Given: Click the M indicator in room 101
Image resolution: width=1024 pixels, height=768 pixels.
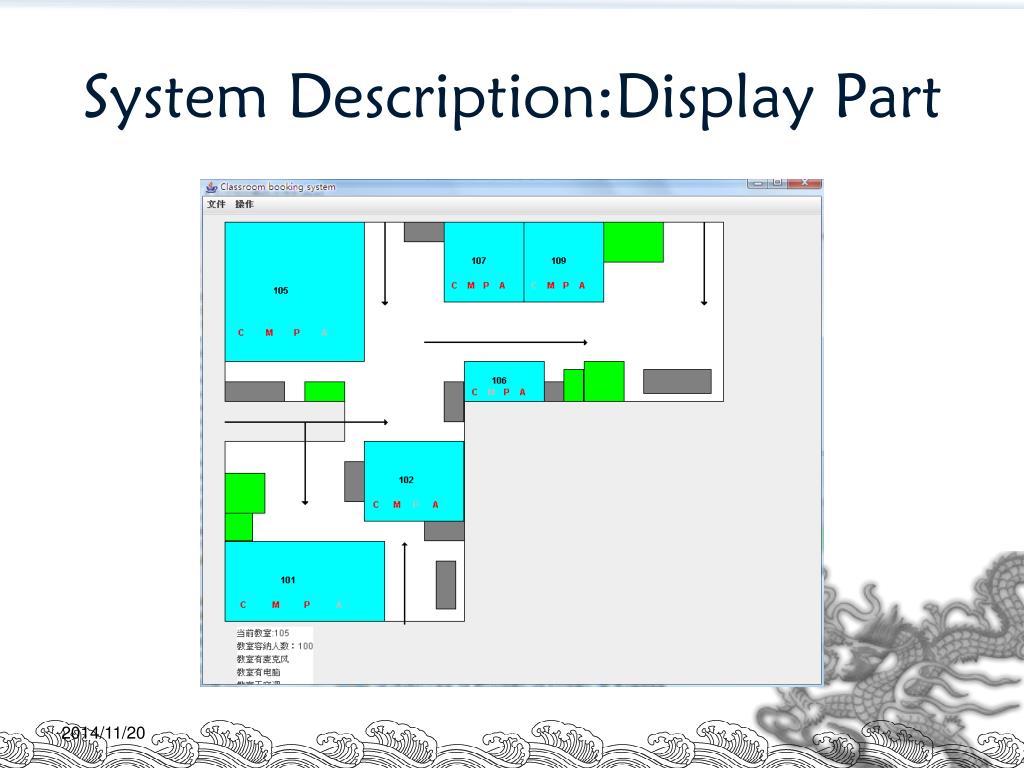Looking at the screenshot, I should coord(276,605).
